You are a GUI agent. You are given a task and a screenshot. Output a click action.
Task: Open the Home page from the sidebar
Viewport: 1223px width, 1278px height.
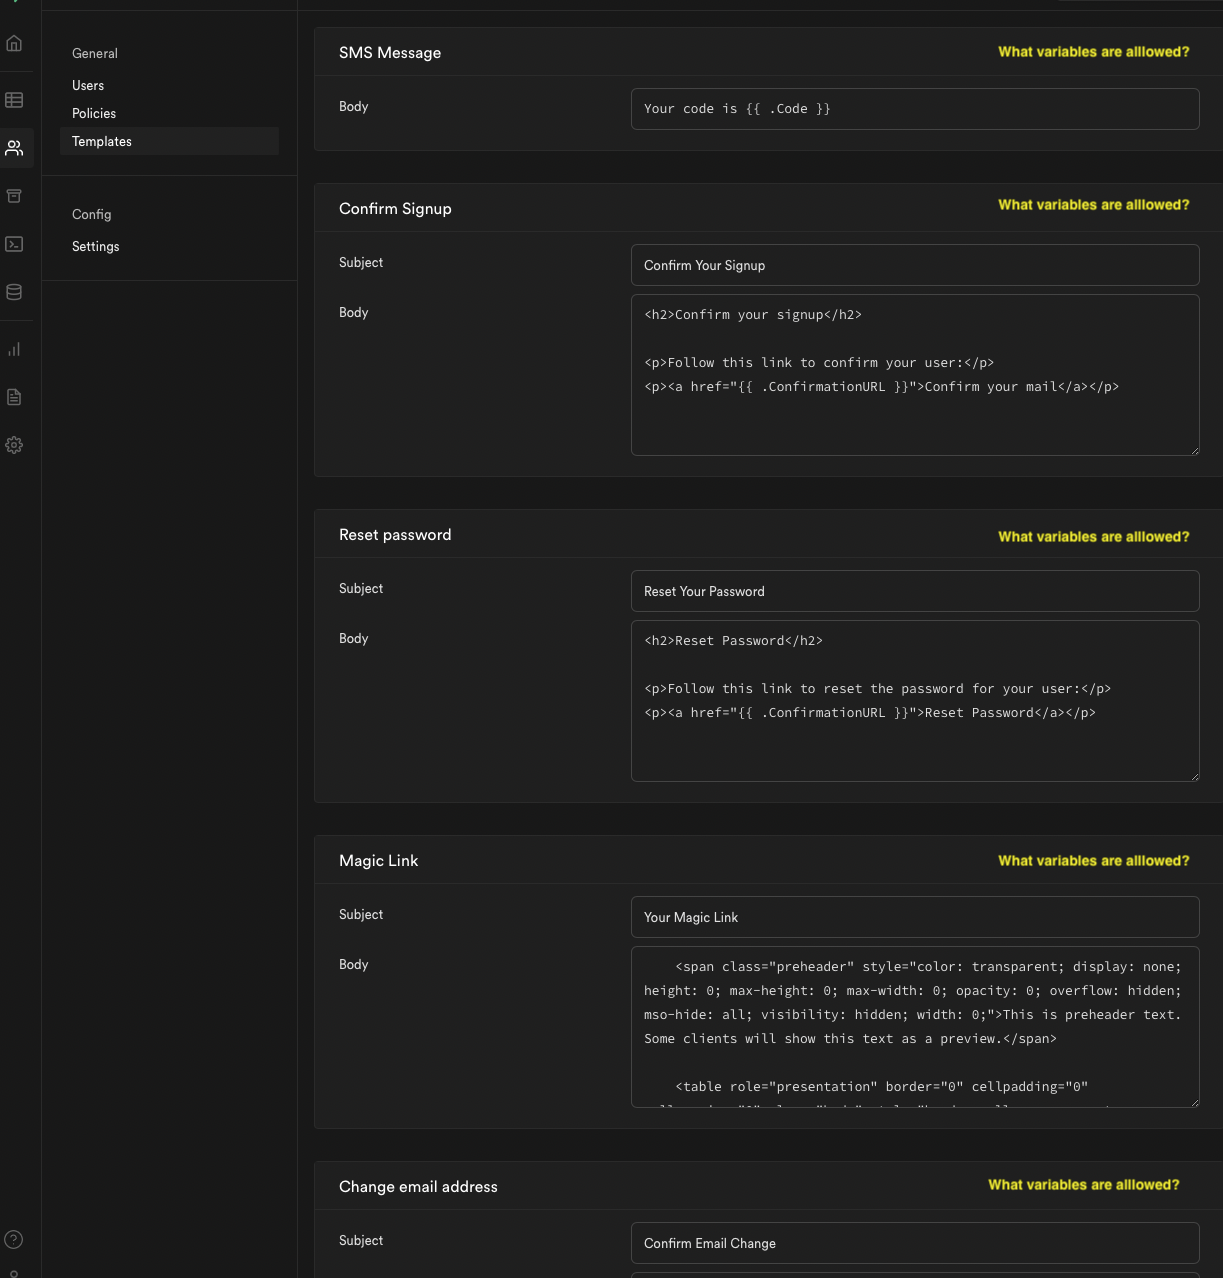(14, 43)
